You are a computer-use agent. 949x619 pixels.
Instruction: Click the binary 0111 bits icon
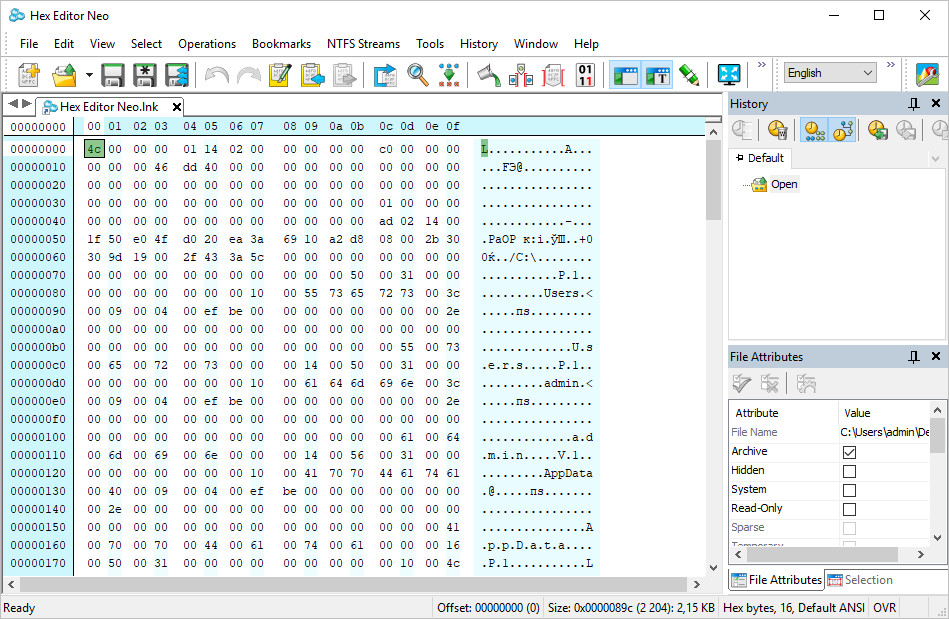point(585,75)
